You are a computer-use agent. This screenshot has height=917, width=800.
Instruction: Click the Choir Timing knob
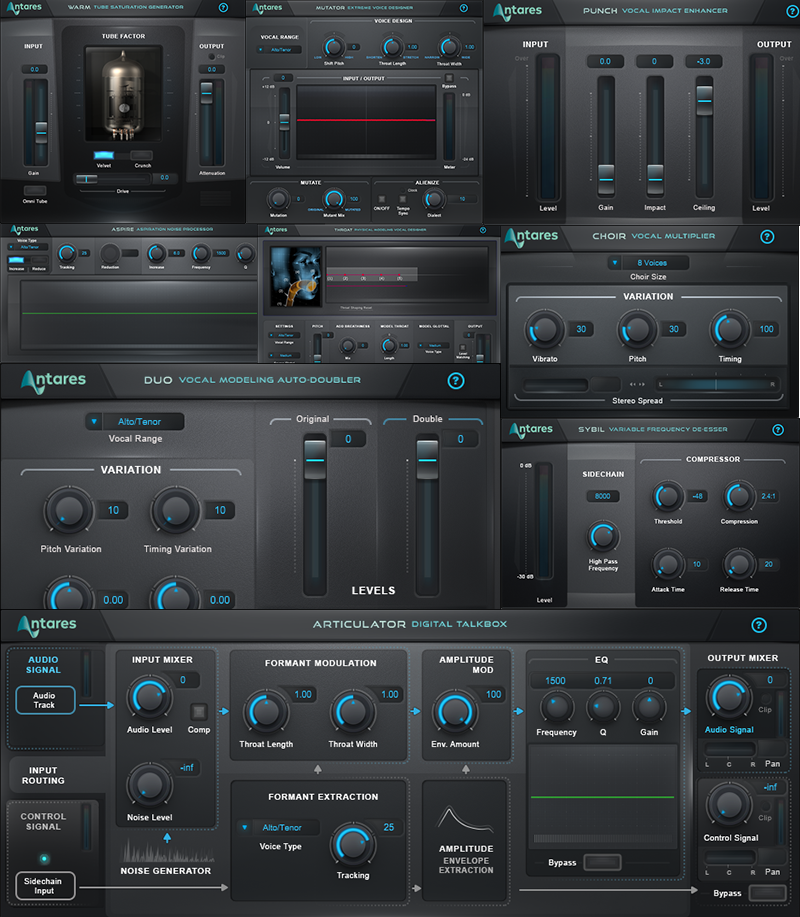[729, 330]
